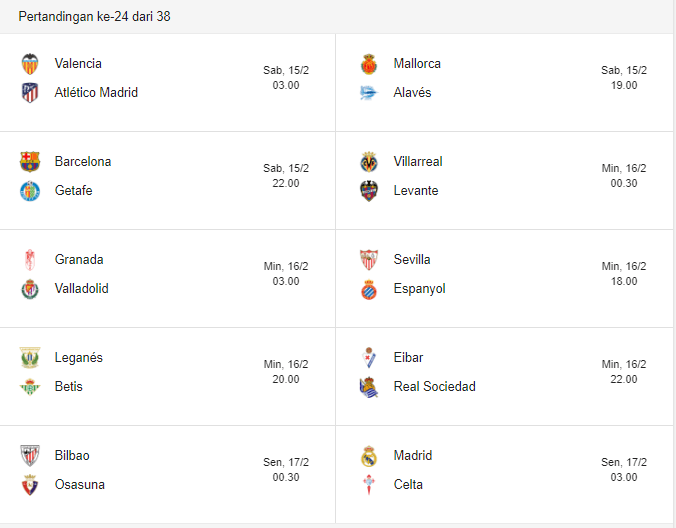Click the Levante match time 00.30
This screenshot has height=528, width=676.
624,184
